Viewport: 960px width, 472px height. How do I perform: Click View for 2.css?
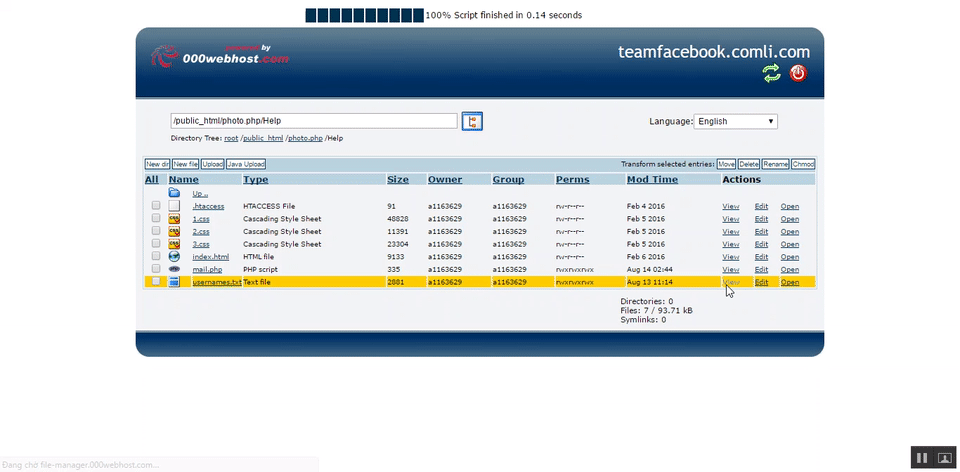point(730,231)
